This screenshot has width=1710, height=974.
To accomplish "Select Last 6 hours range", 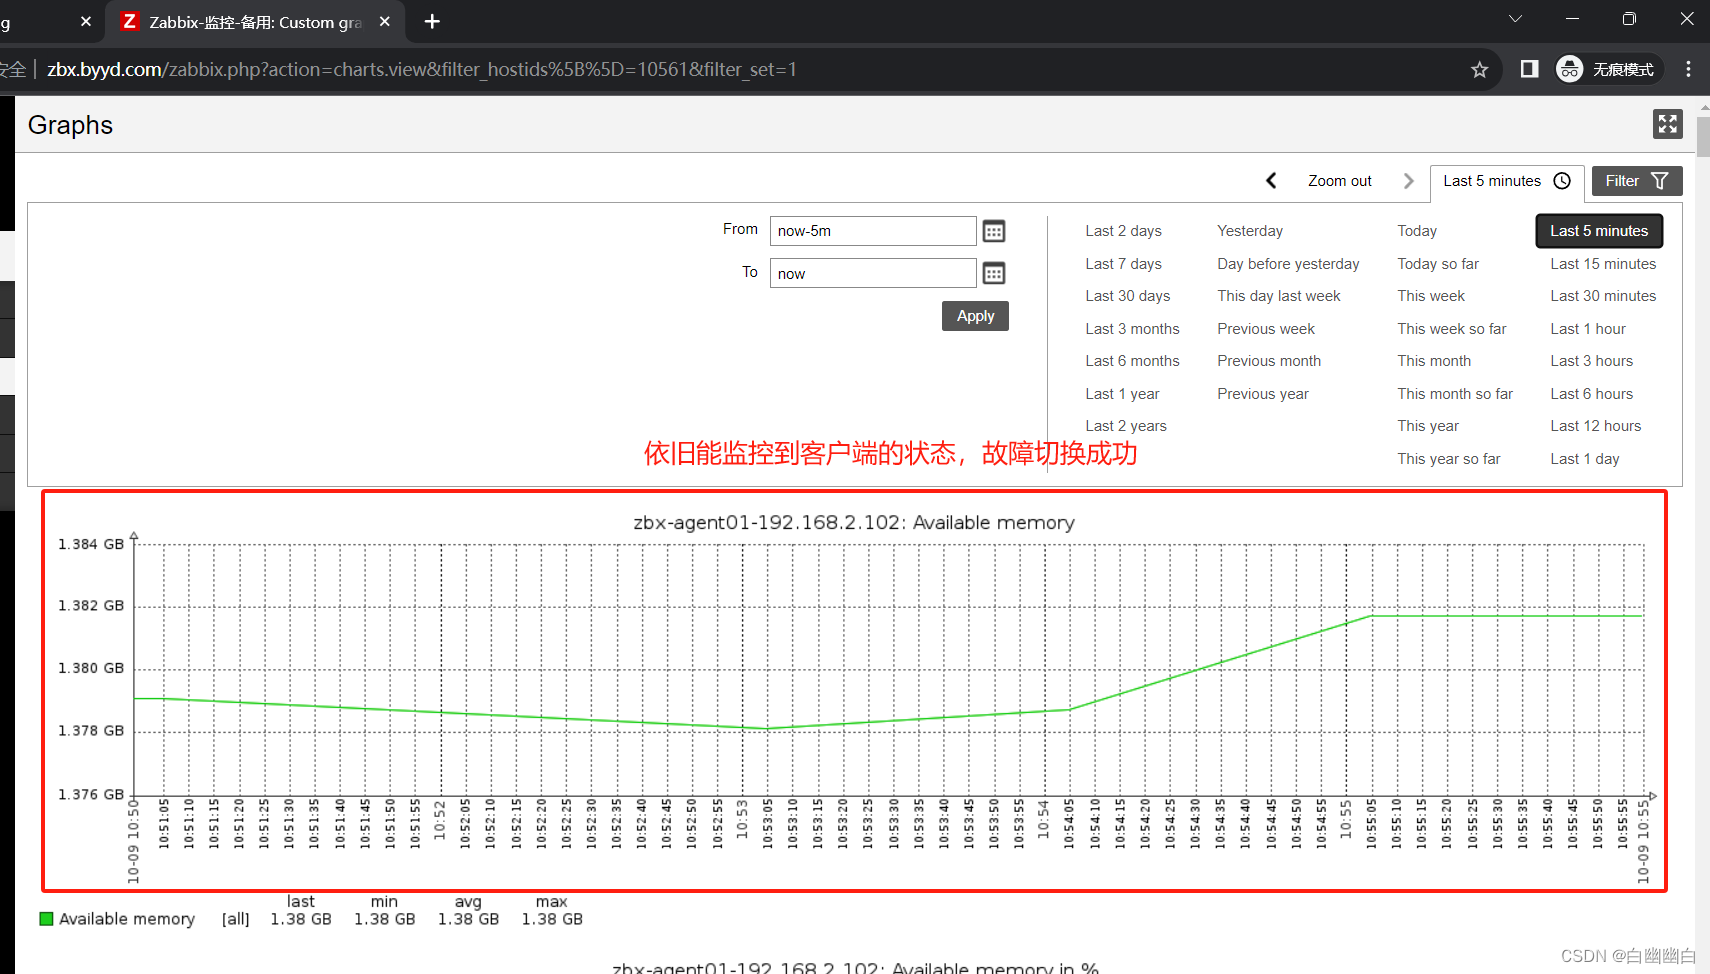I will (1591, 394).
